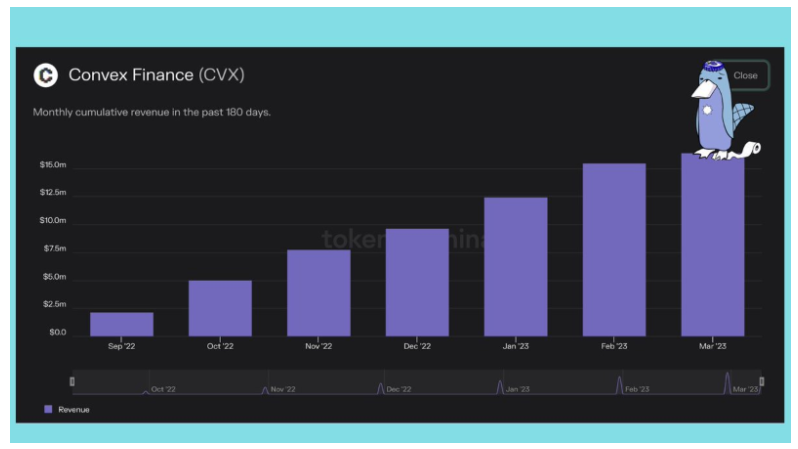Click the Convex Finance (CVX) title
Image resolution: width=798 pixels, height=449 pixels.
coord(156,75)
